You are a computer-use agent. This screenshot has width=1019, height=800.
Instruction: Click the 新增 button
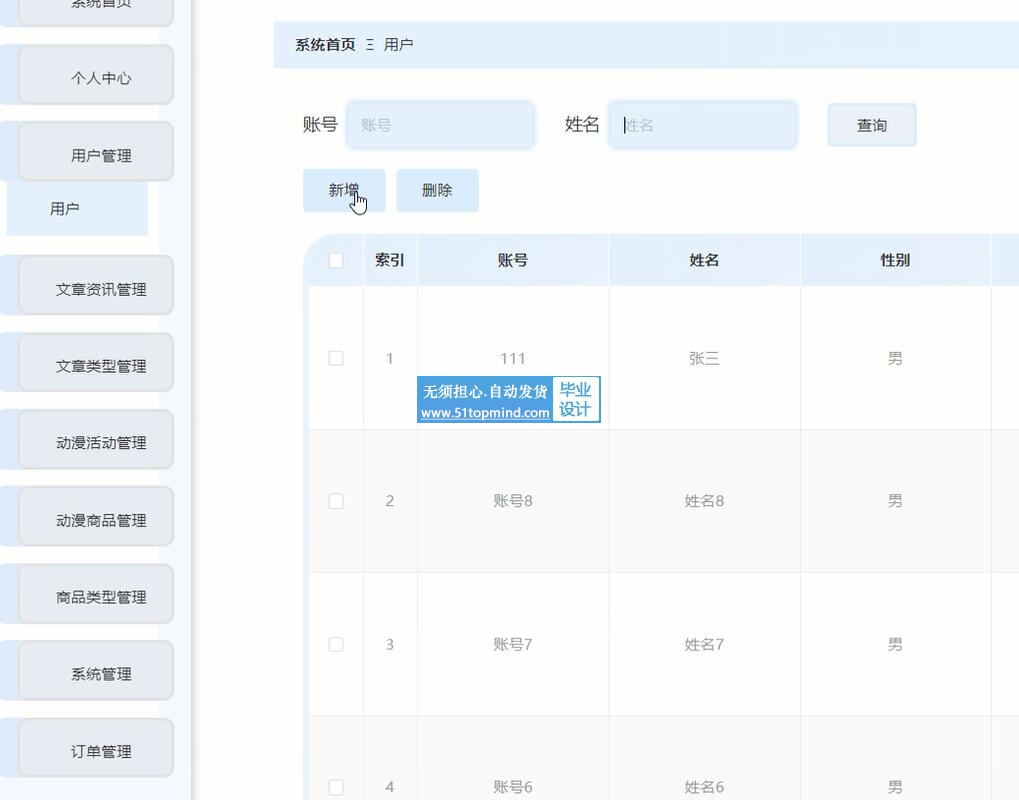tap(344, 190)
